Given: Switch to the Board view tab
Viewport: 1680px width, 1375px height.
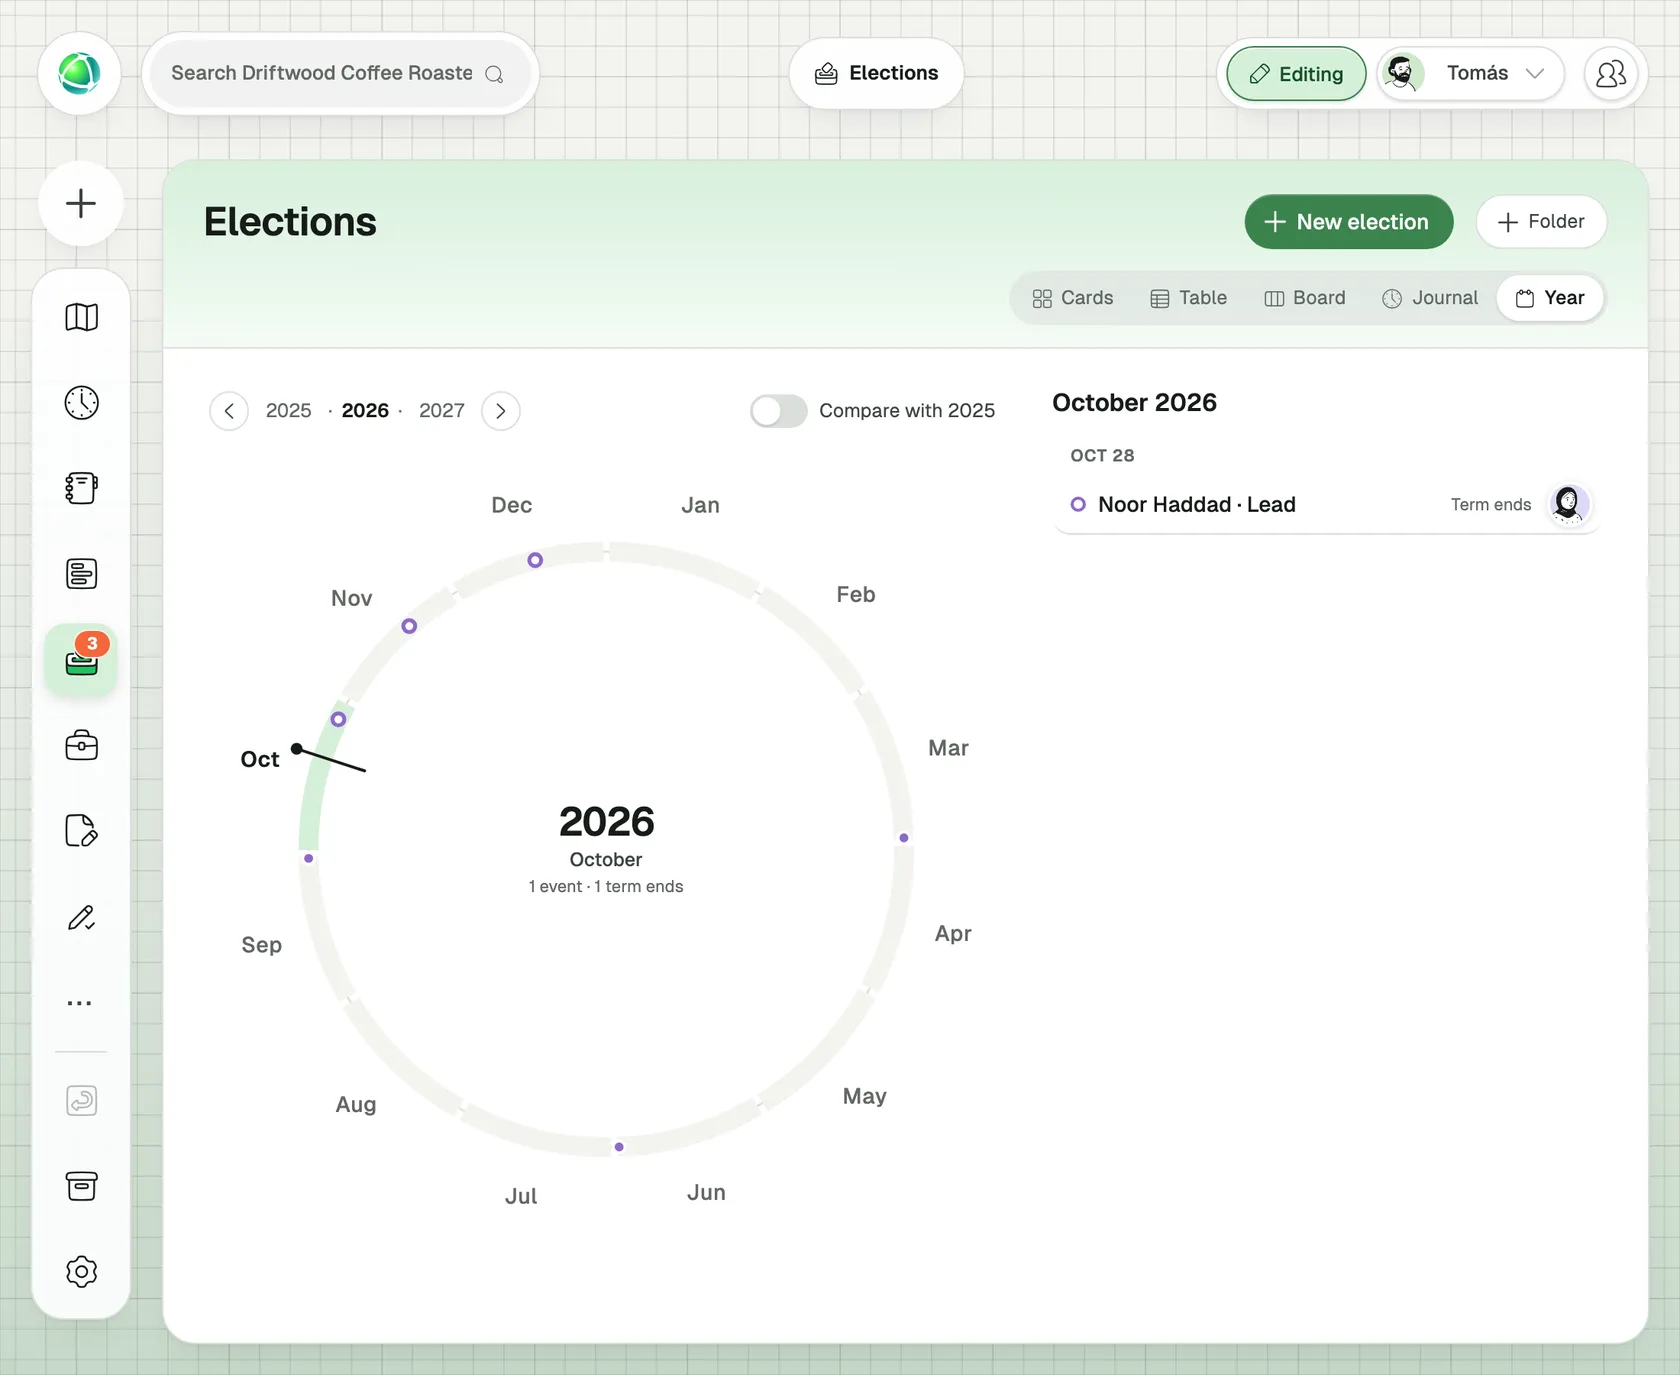Looking at the screenshot, I should click(1305, 298).
